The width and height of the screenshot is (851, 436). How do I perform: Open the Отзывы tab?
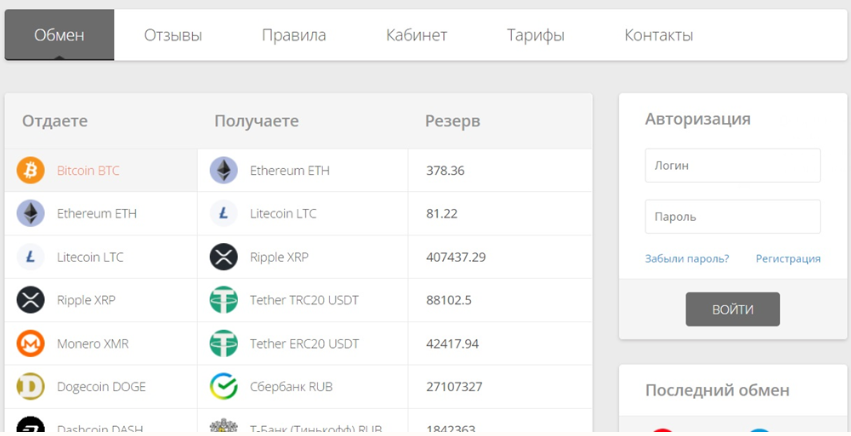[x=173, y=36]
